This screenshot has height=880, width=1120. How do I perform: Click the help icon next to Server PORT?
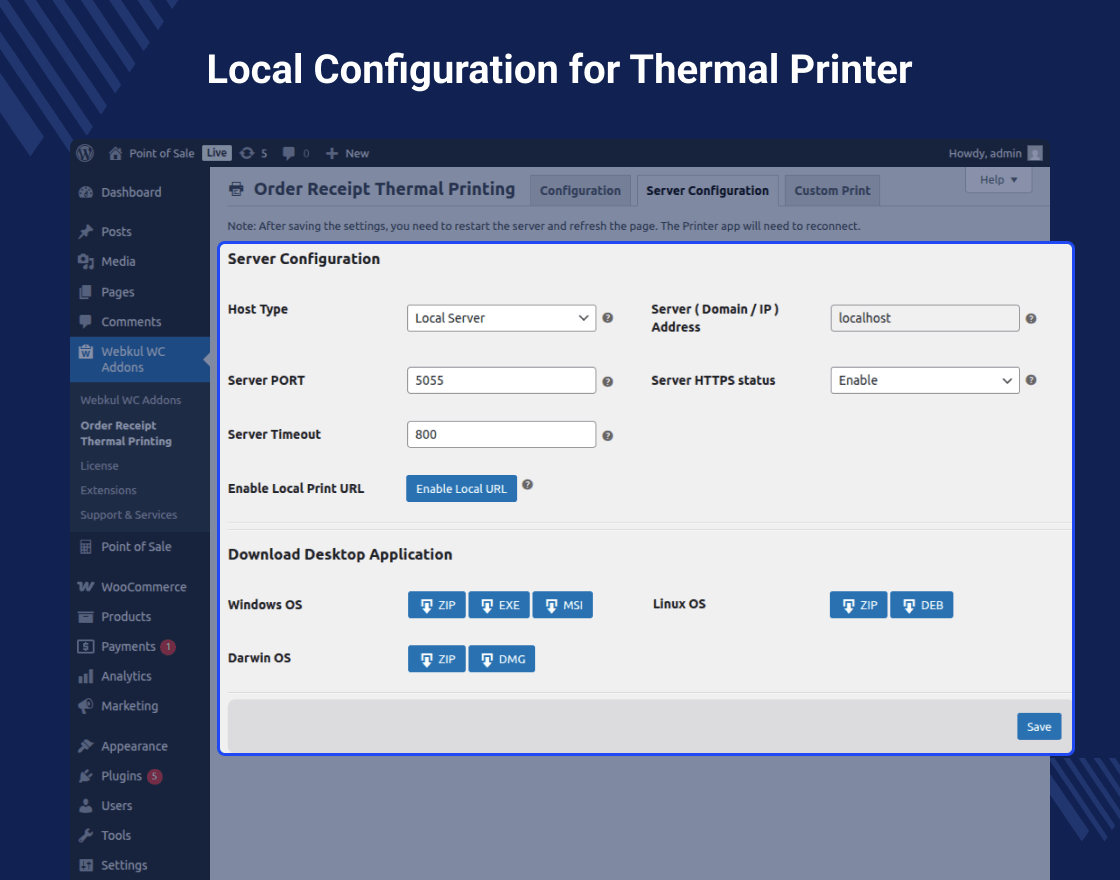coord(607,381)
